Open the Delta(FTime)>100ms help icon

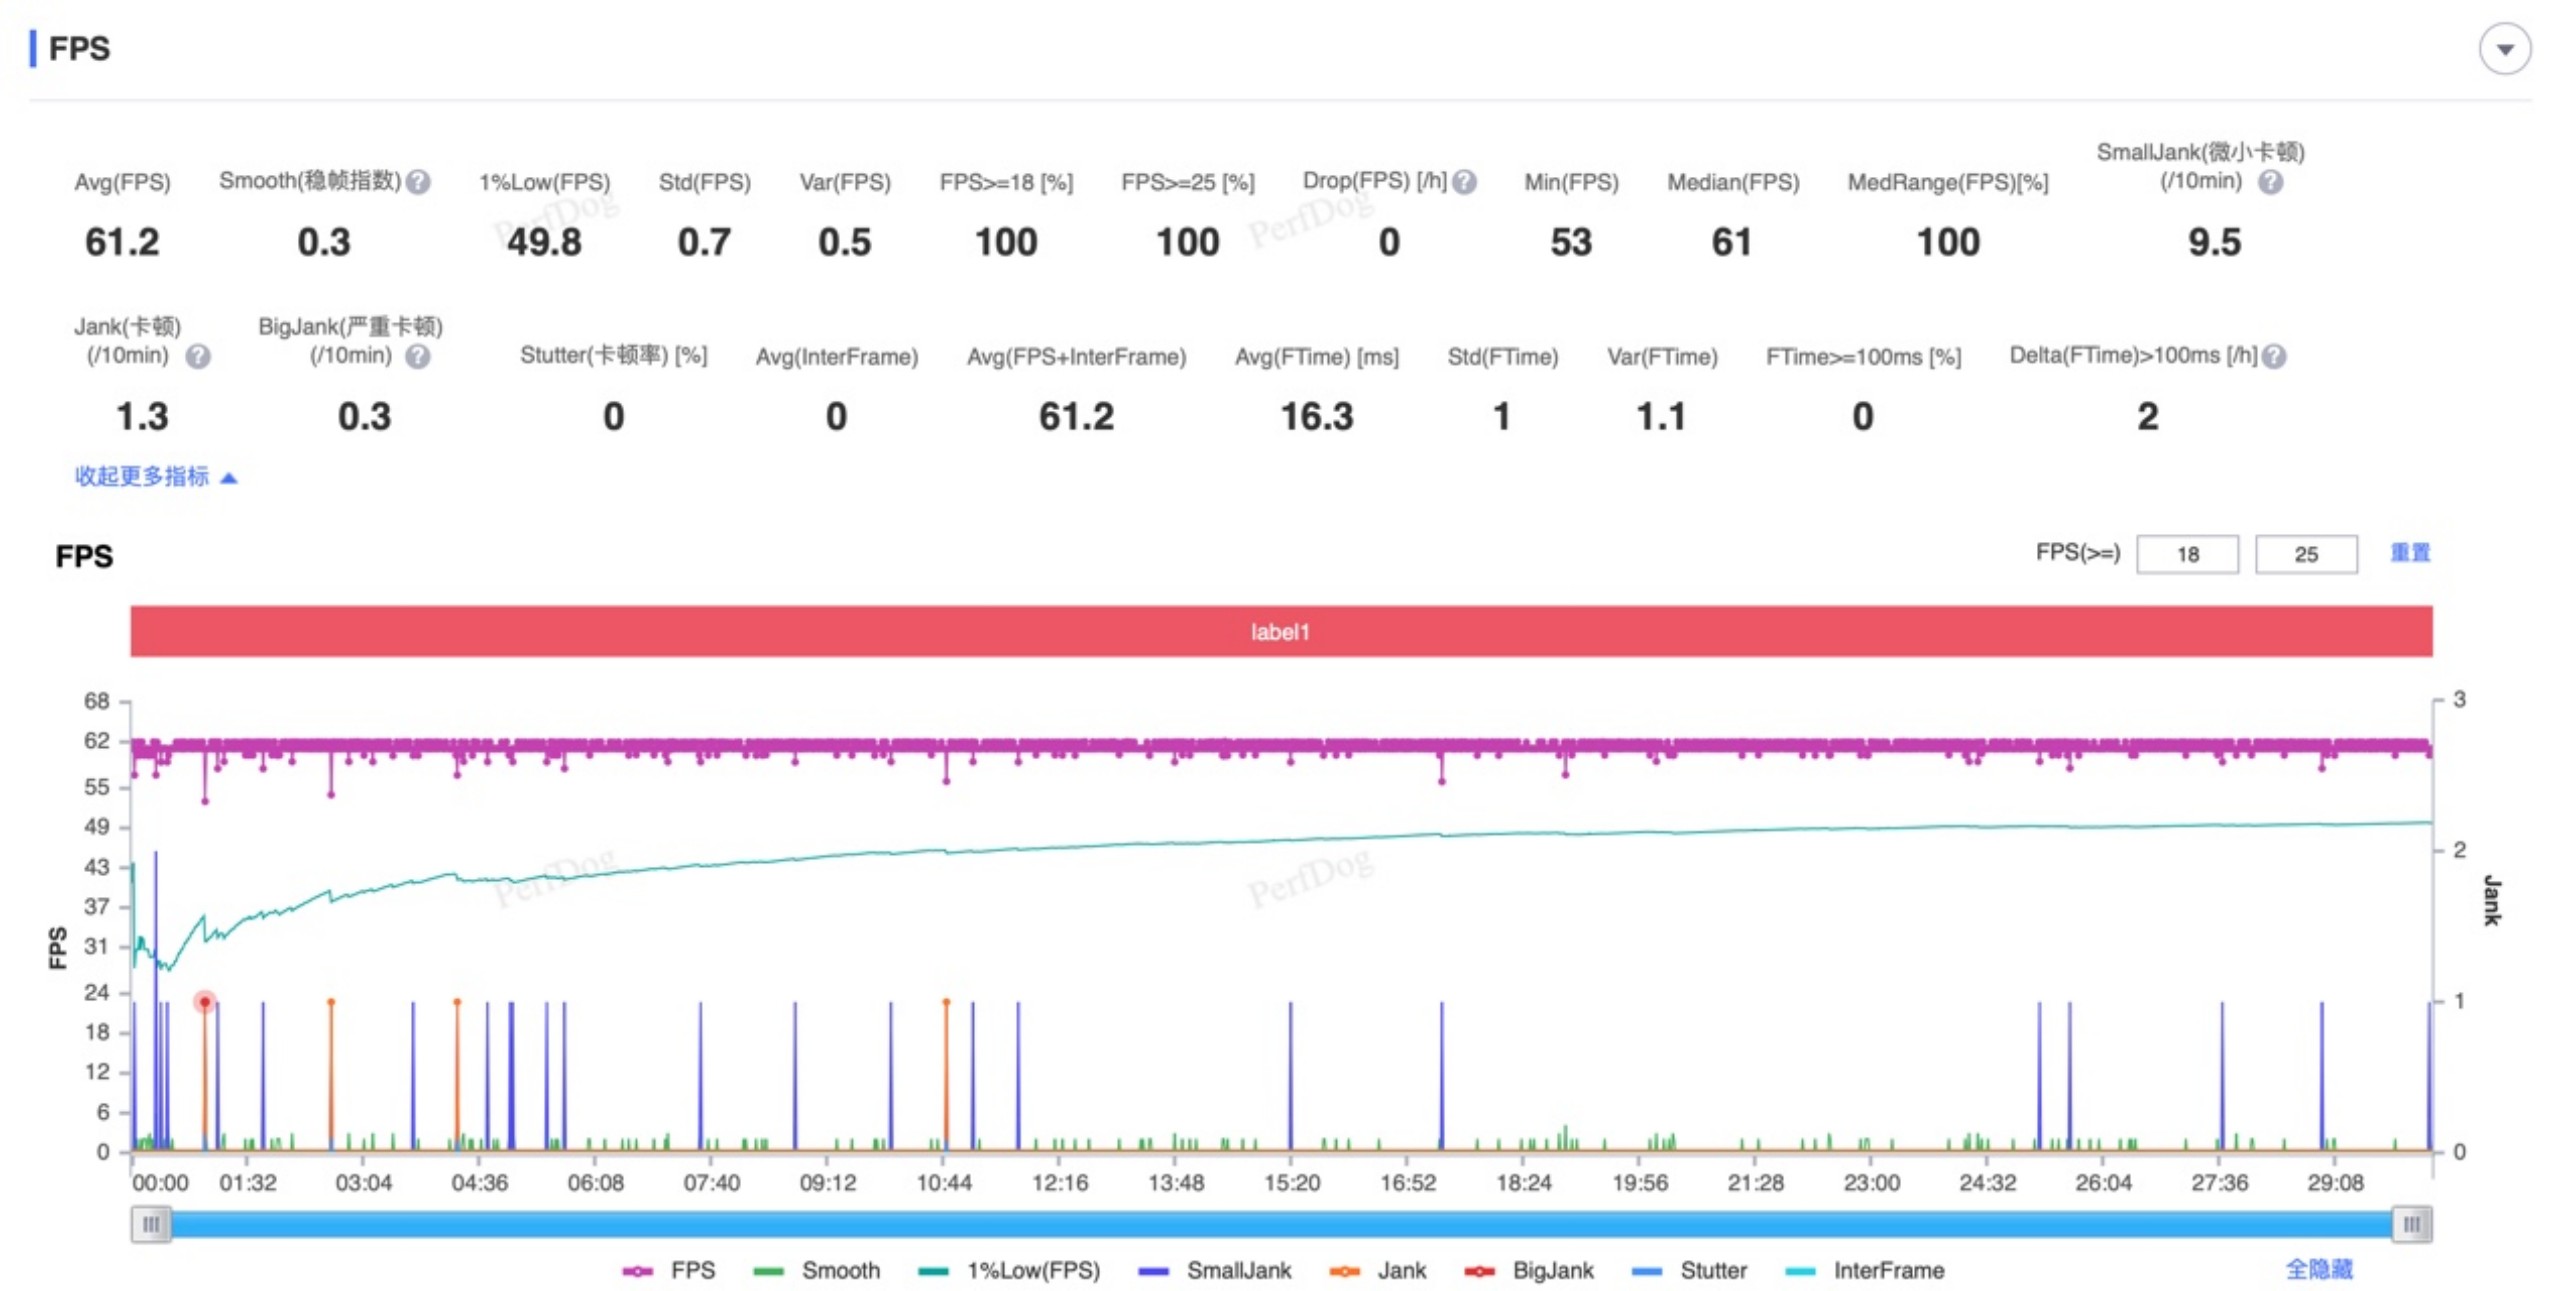tap(2273, 356)
